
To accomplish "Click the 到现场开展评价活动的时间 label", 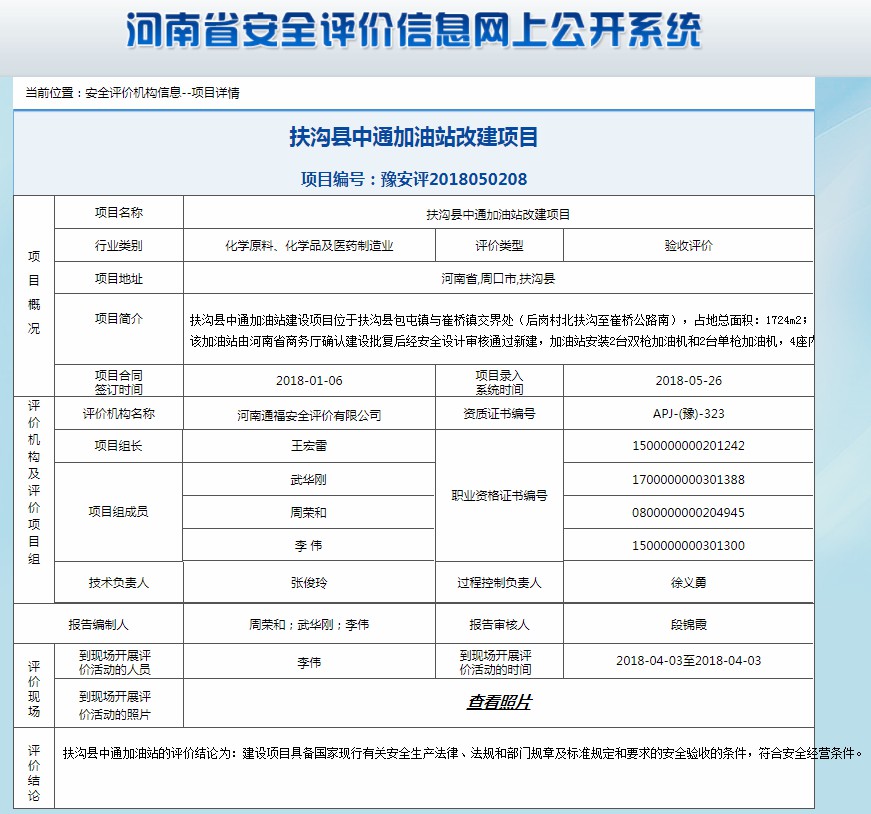I will click(x=495, y=662).
